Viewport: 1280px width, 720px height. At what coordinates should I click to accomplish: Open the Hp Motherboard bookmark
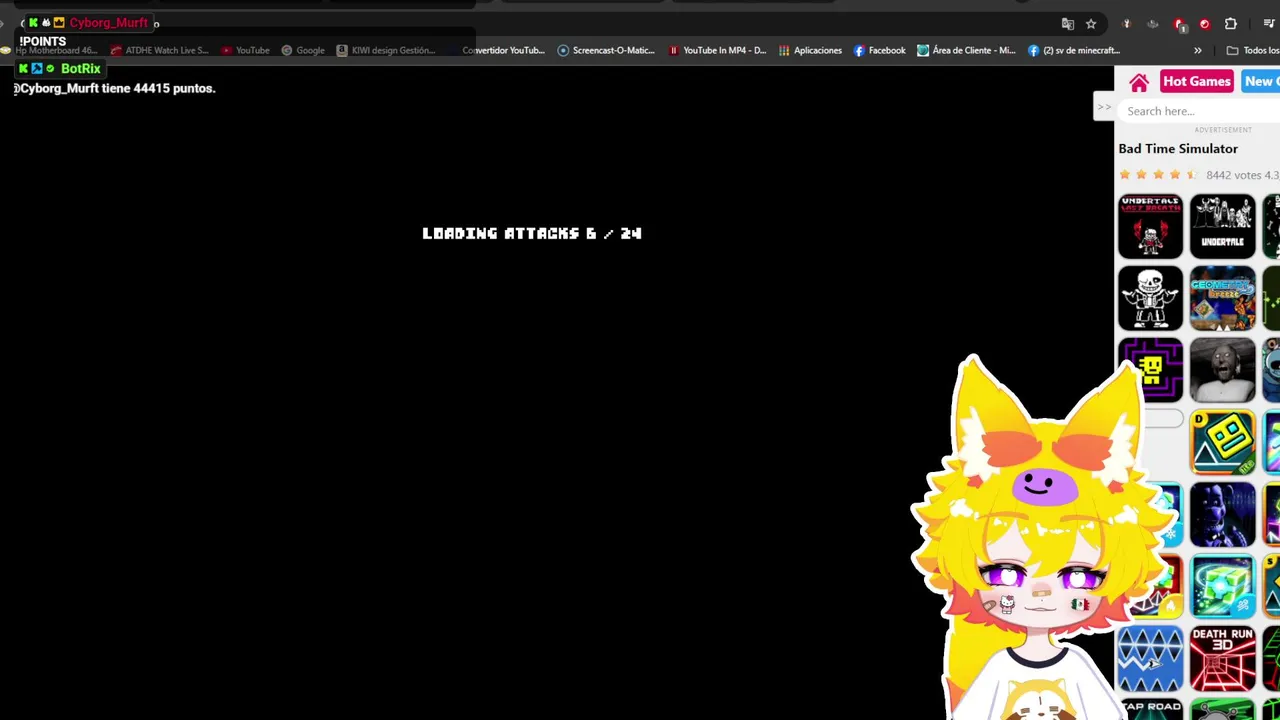pyautogui.click(x=49, y=50)
